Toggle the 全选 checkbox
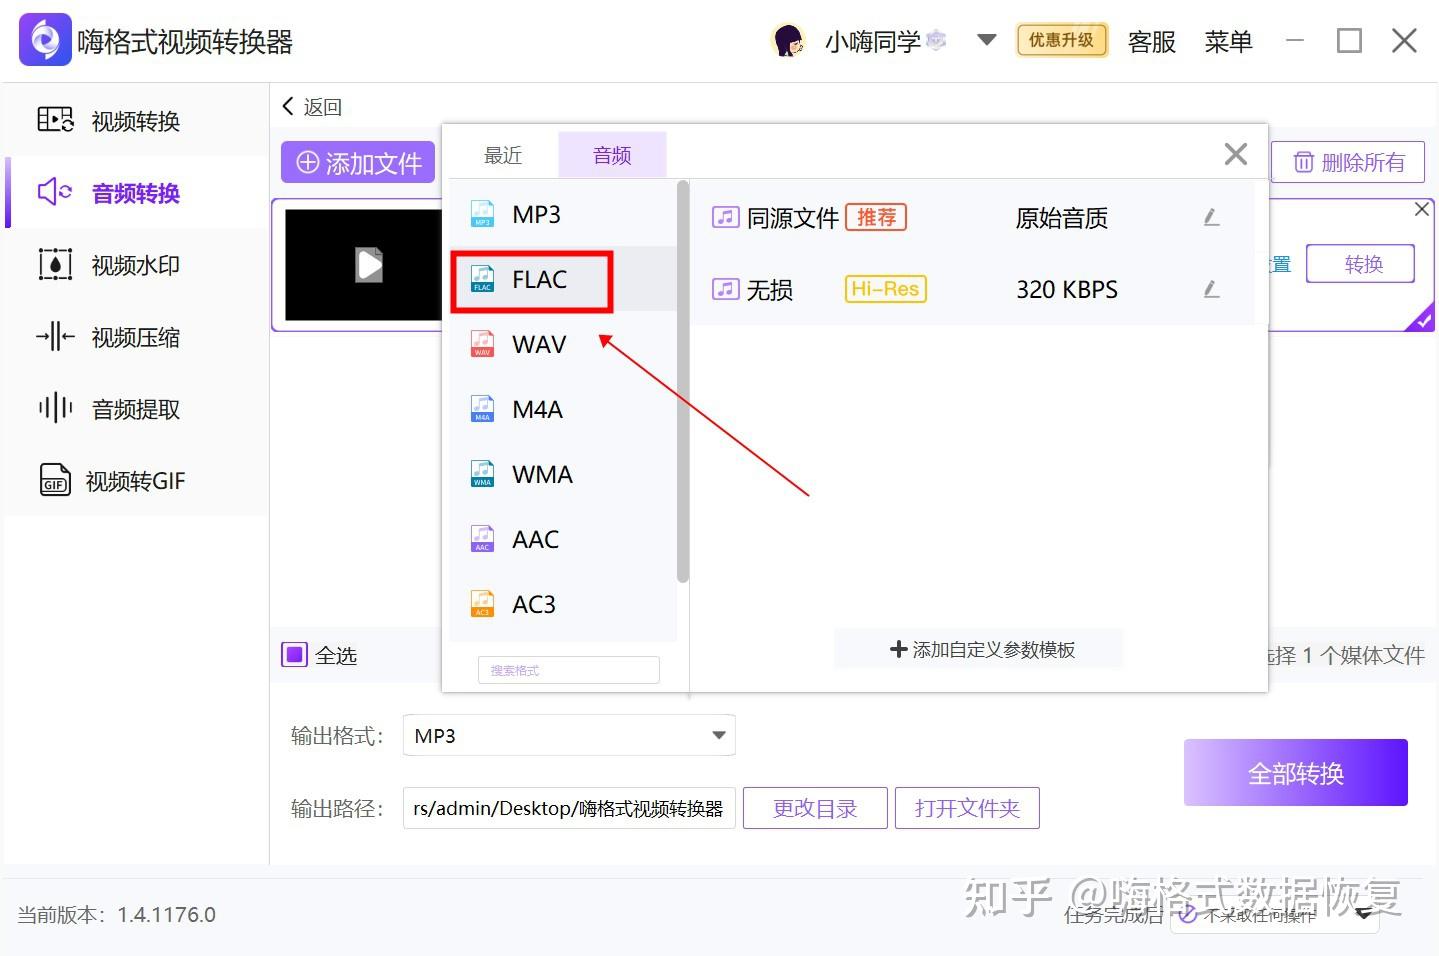Image resolution: width=1439 pixels, height=956 pixels. pyautogui.click(x=294, y=654)
